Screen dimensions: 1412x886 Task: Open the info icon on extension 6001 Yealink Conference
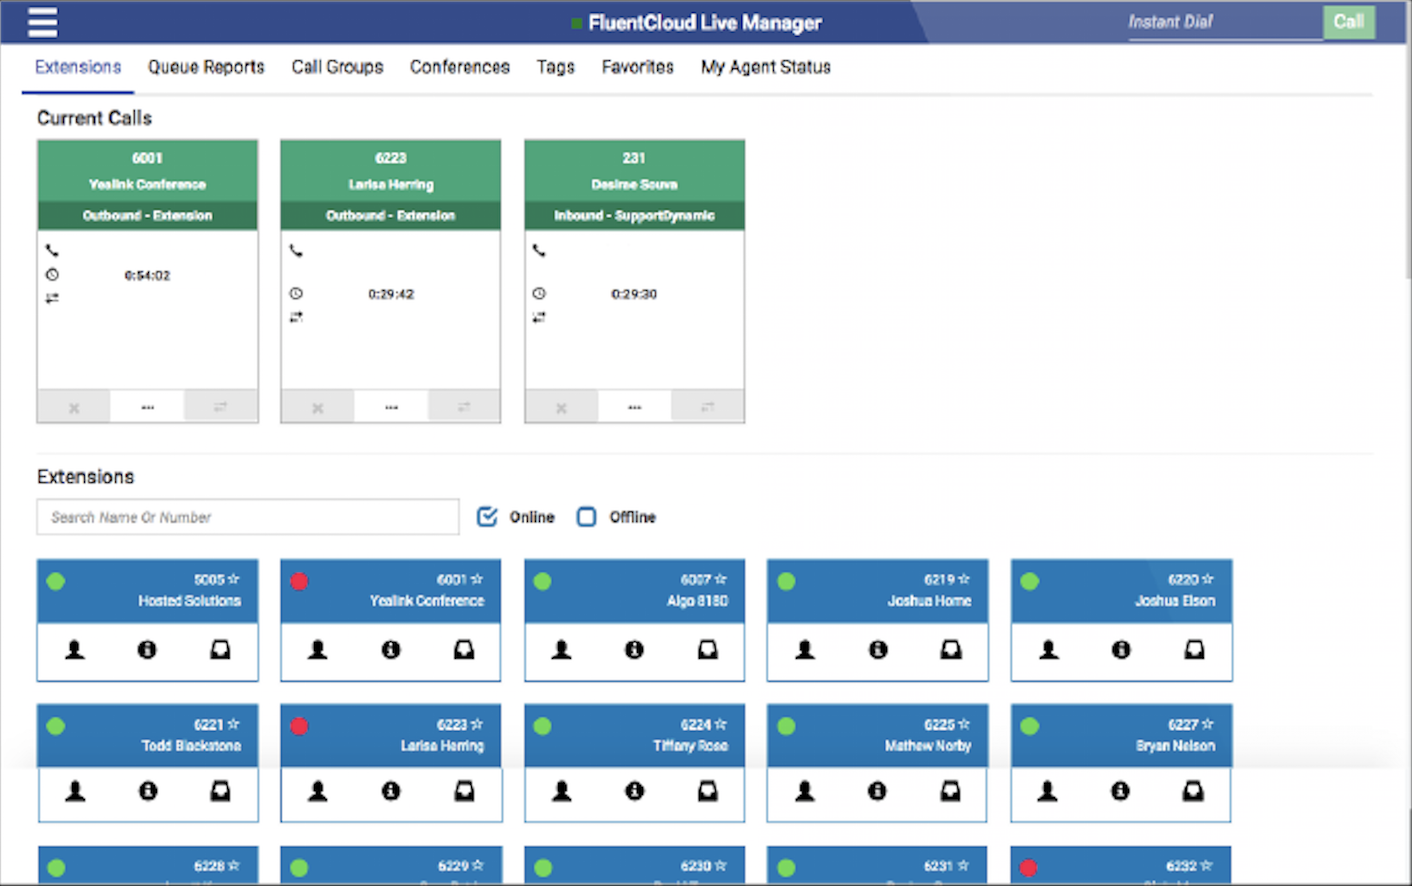coord(391,650)
